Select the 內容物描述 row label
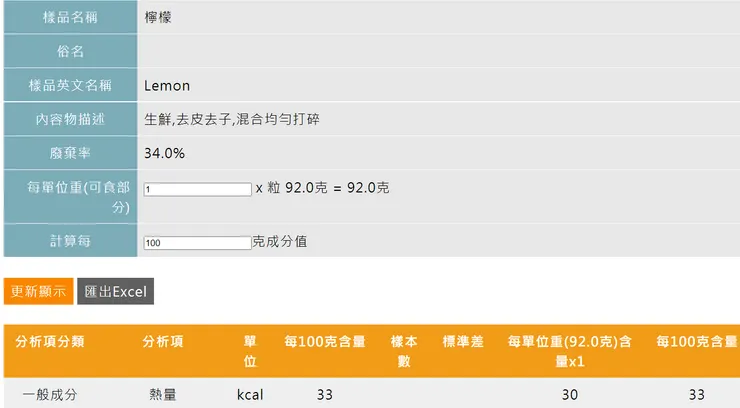The image size is (740, 408). click(x=70, y=120)
